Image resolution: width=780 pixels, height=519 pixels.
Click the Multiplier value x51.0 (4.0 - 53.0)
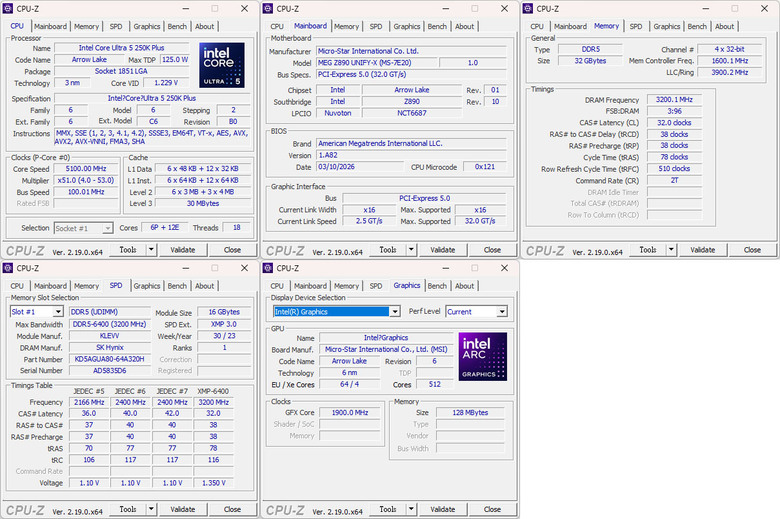tap(86, 180)
